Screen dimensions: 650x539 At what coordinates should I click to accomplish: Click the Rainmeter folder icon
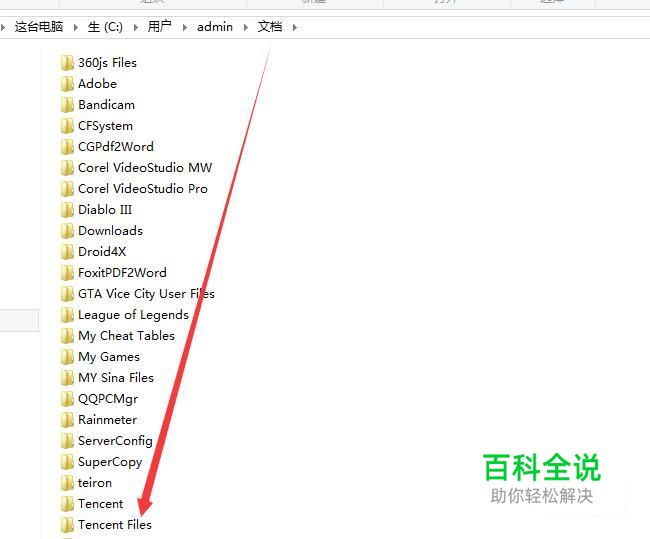point(67,420)
